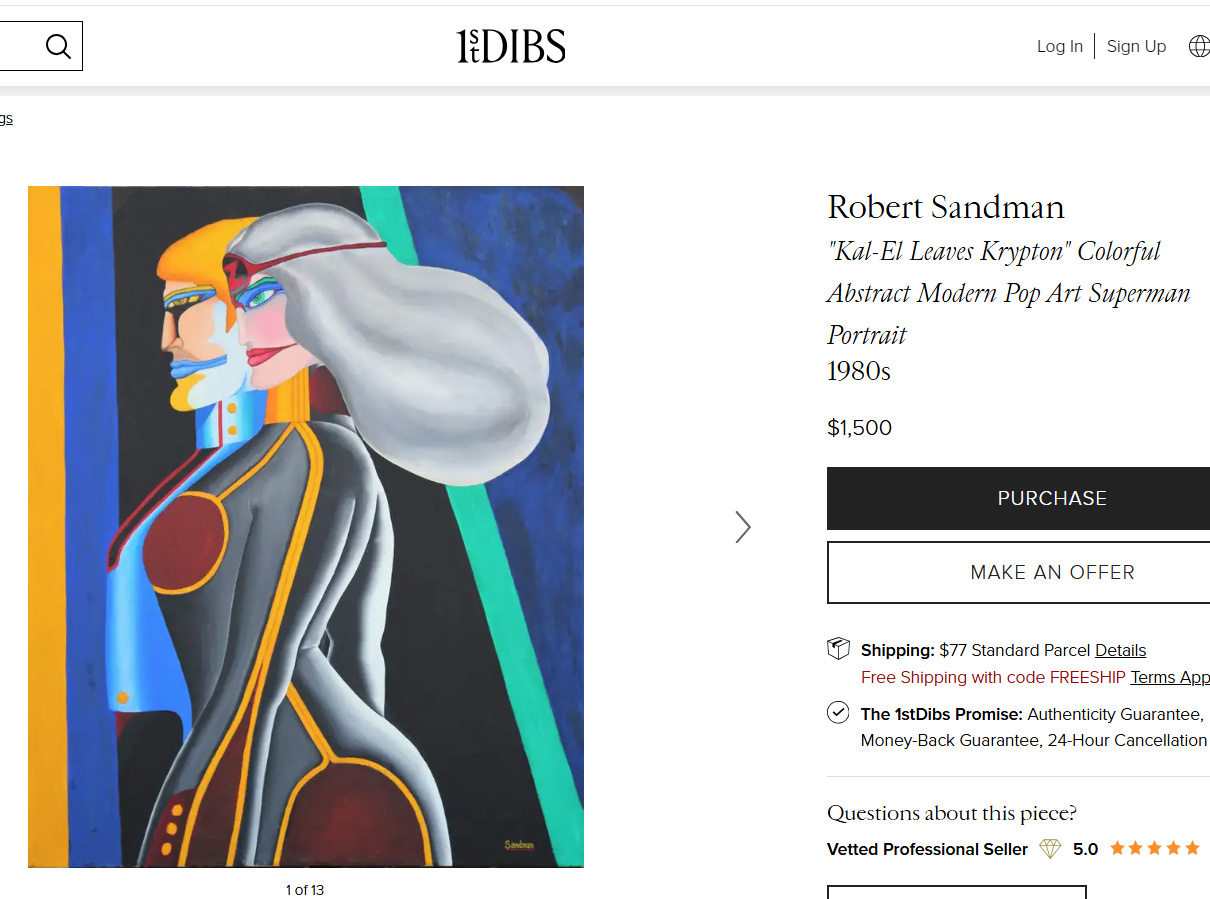Click the search magnifier icon
Viewport: 1210px width, 899px height.
click(x=58, y=46)
